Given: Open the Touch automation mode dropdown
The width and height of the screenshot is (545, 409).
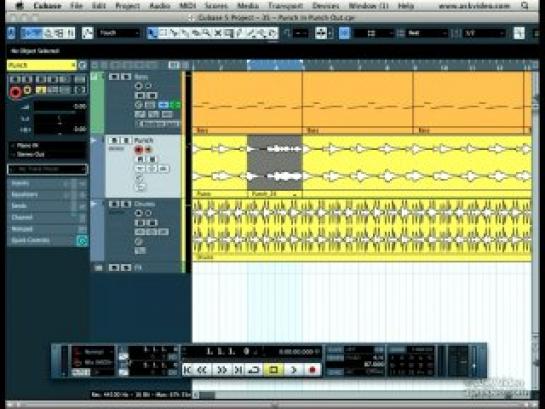Looking at the screenshot, I should [x=119, y=33].
